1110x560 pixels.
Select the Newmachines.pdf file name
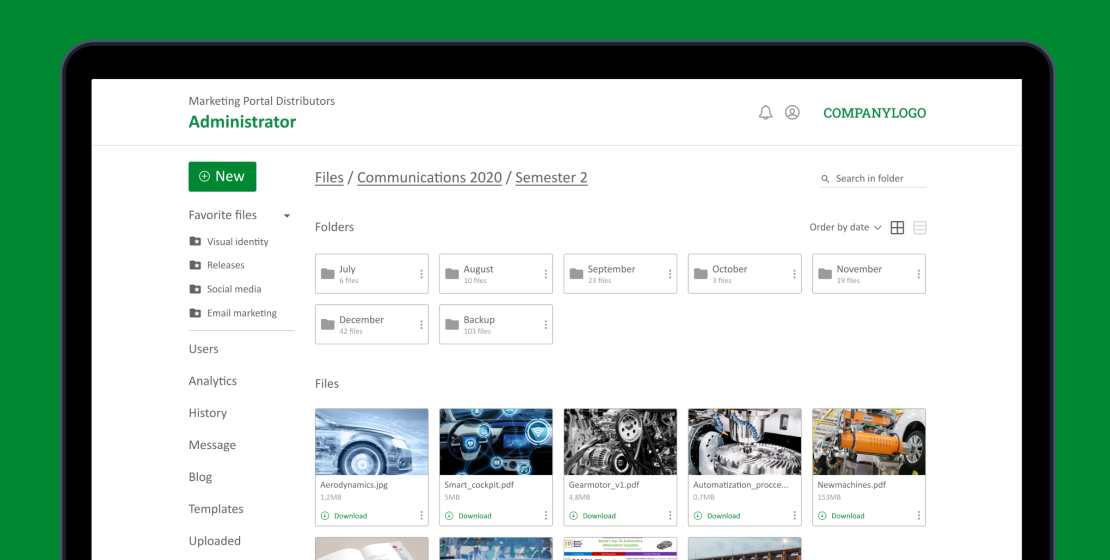click(x=852, y=485)
